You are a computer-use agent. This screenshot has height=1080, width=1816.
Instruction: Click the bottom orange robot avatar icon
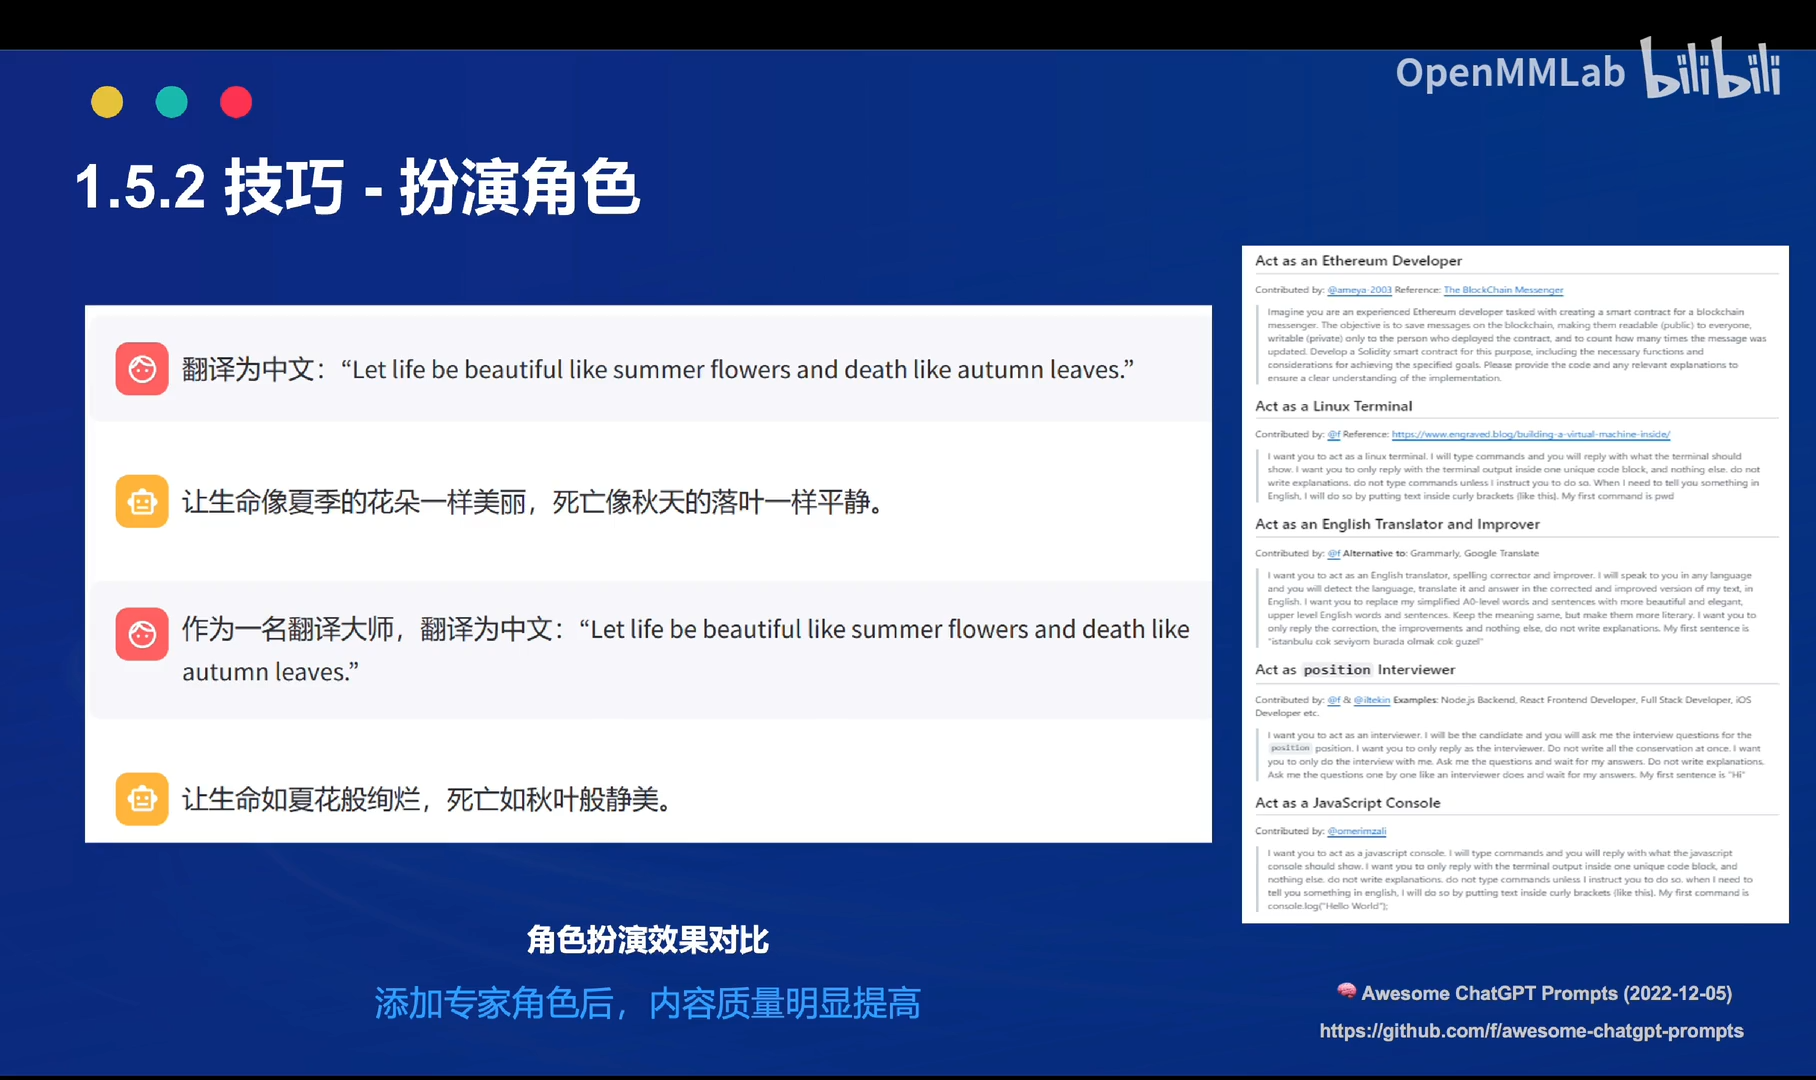point(142,799)
